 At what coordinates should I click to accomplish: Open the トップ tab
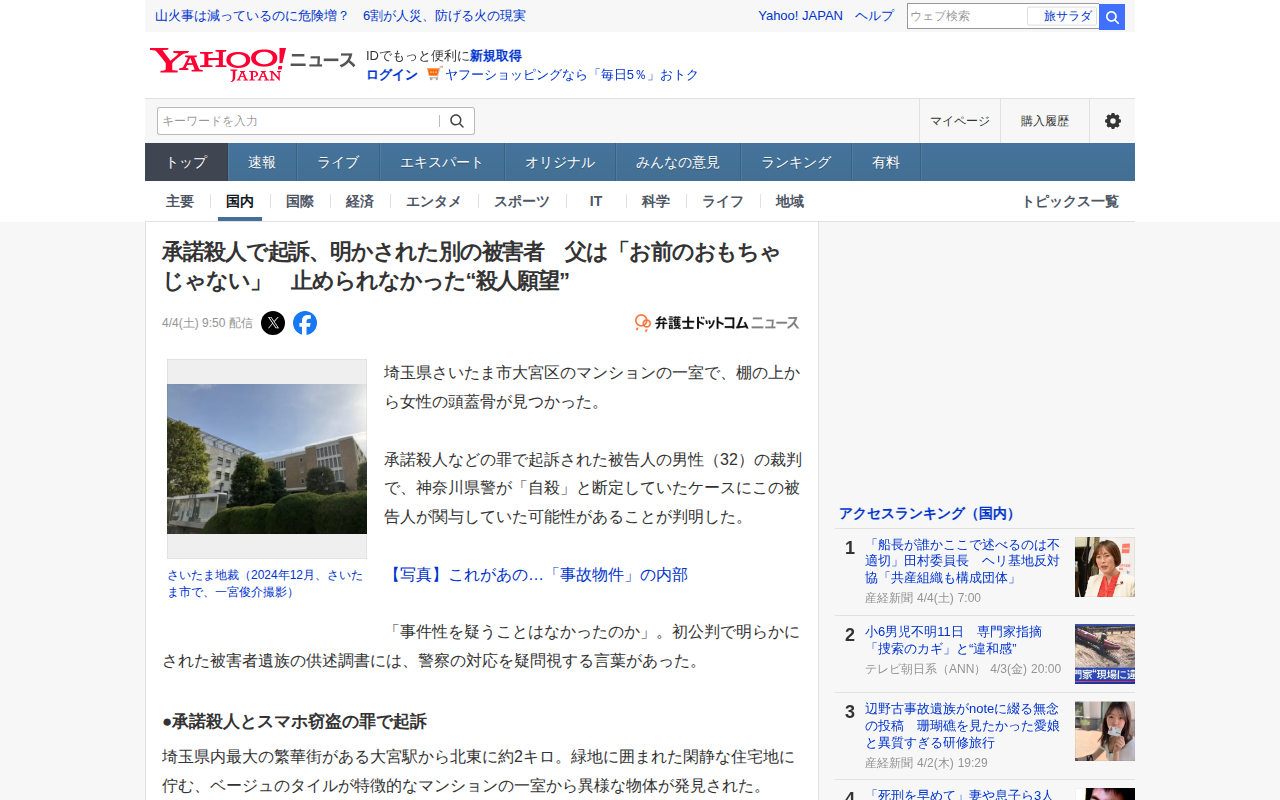tap(187, 162)
